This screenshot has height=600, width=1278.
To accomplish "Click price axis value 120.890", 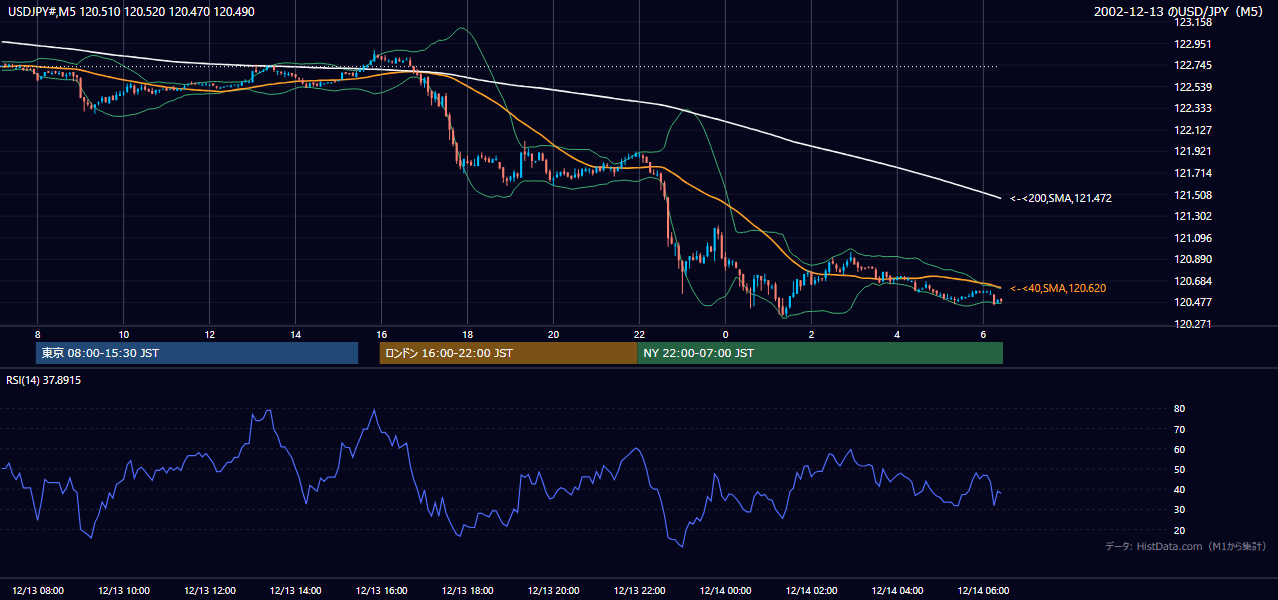I will pyautogui.click(x=1193, y=259).
